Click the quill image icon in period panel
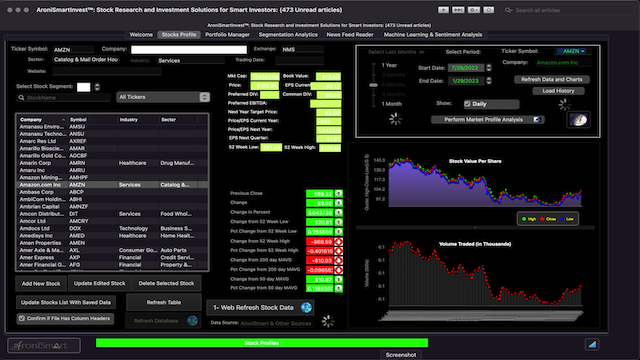The width and height of the screenshot is (640, 360). 578,120
